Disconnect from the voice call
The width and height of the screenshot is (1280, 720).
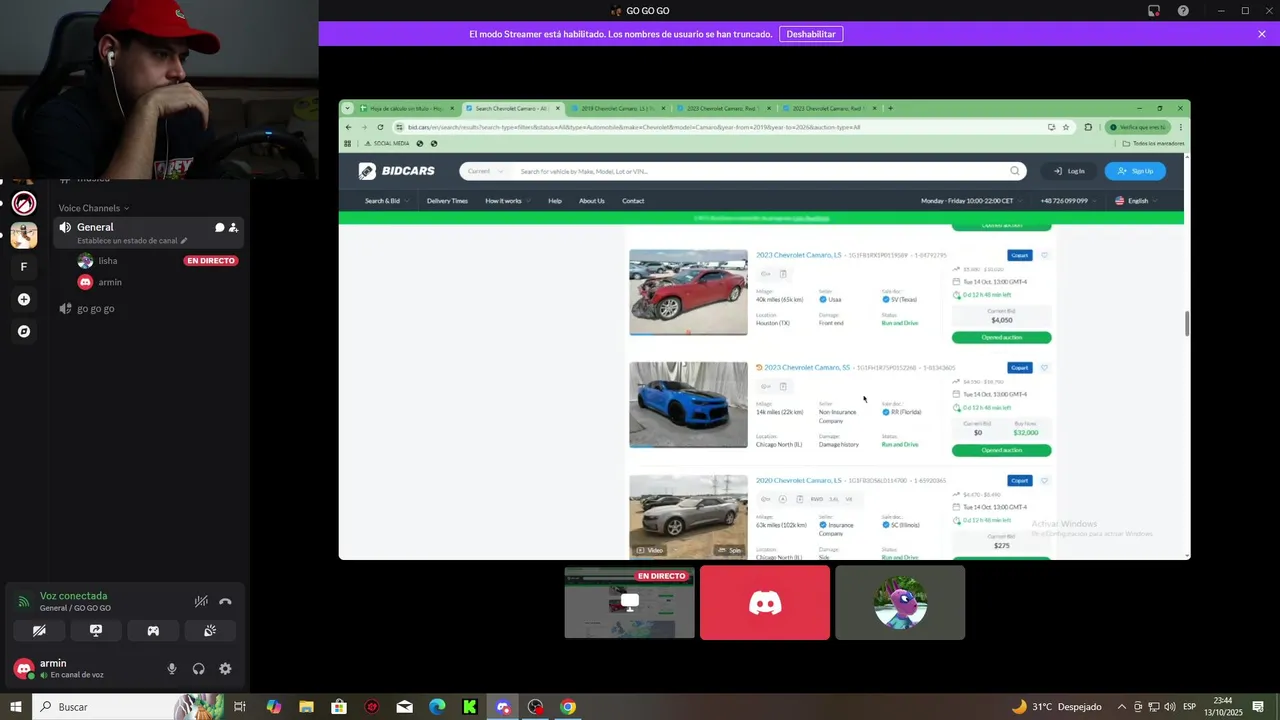click(225, 601)
